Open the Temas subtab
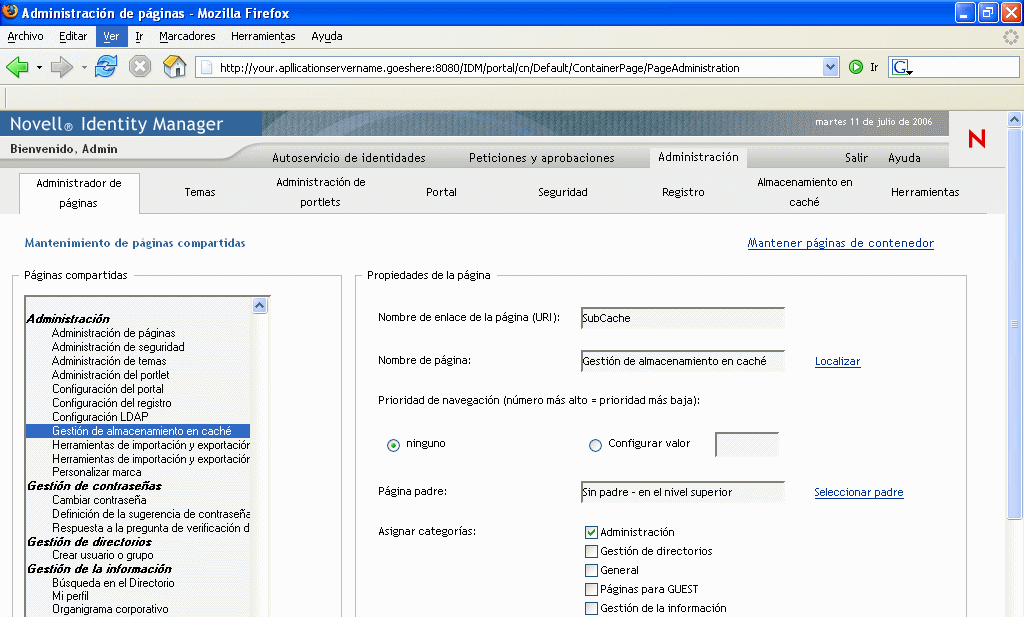1024x617 pixels. point(200,193)
